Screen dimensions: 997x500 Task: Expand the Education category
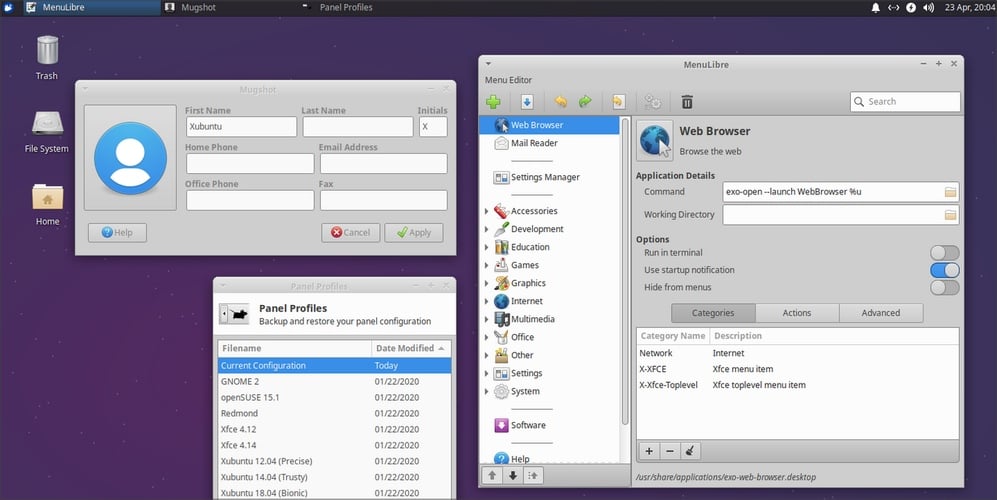coord(487,247)
